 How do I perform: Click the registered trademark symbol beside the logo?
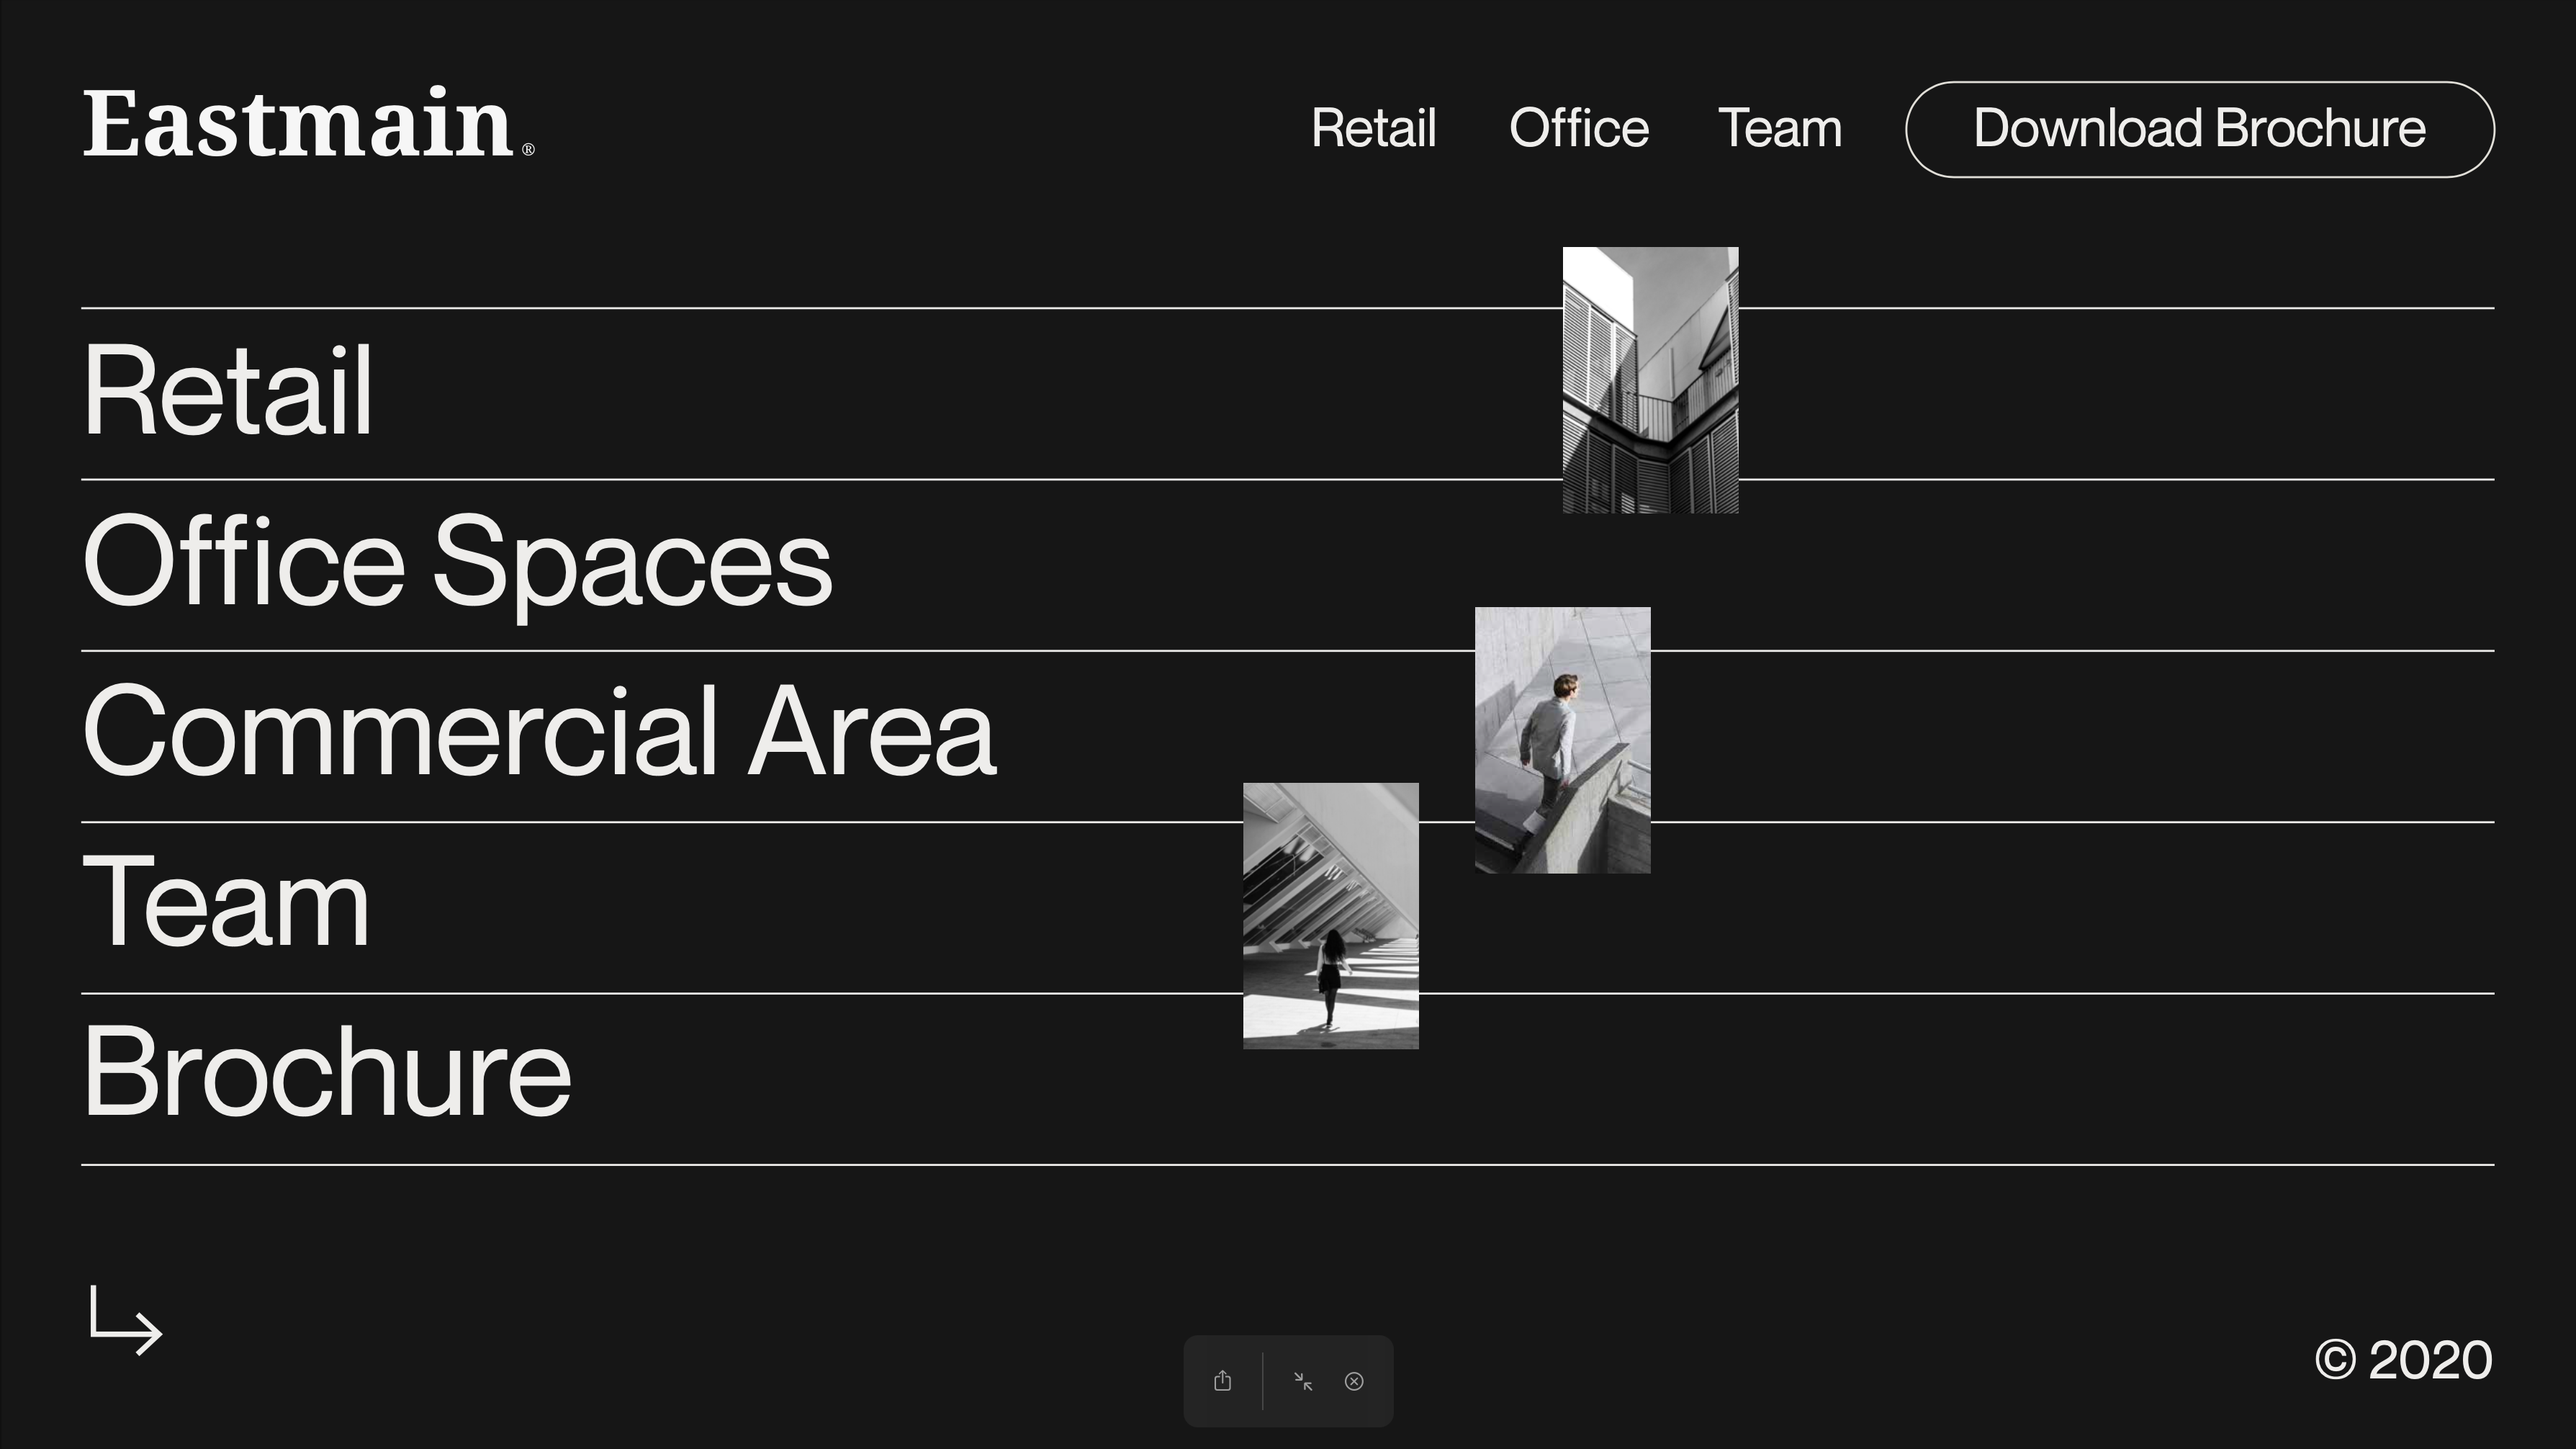pos(528,150)
